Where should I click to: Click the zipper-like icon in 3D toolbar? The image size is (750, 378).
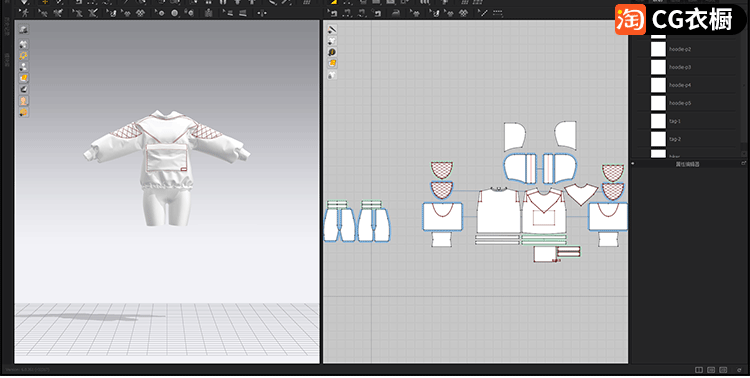click(x=209, y=13)
